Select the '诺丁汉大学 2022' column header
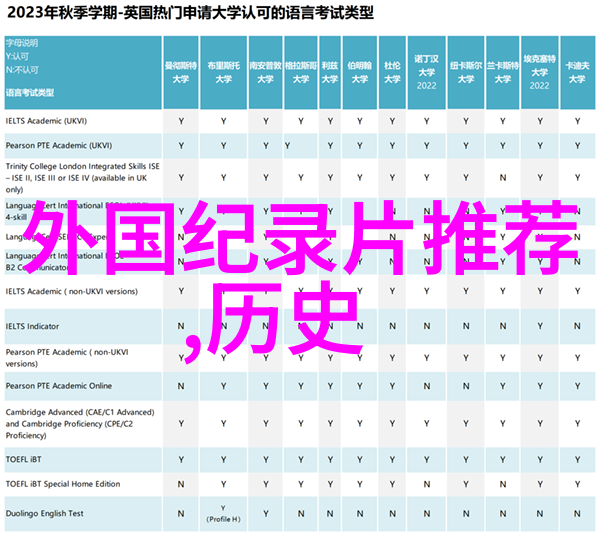600x536 pixels. point(426,72)
